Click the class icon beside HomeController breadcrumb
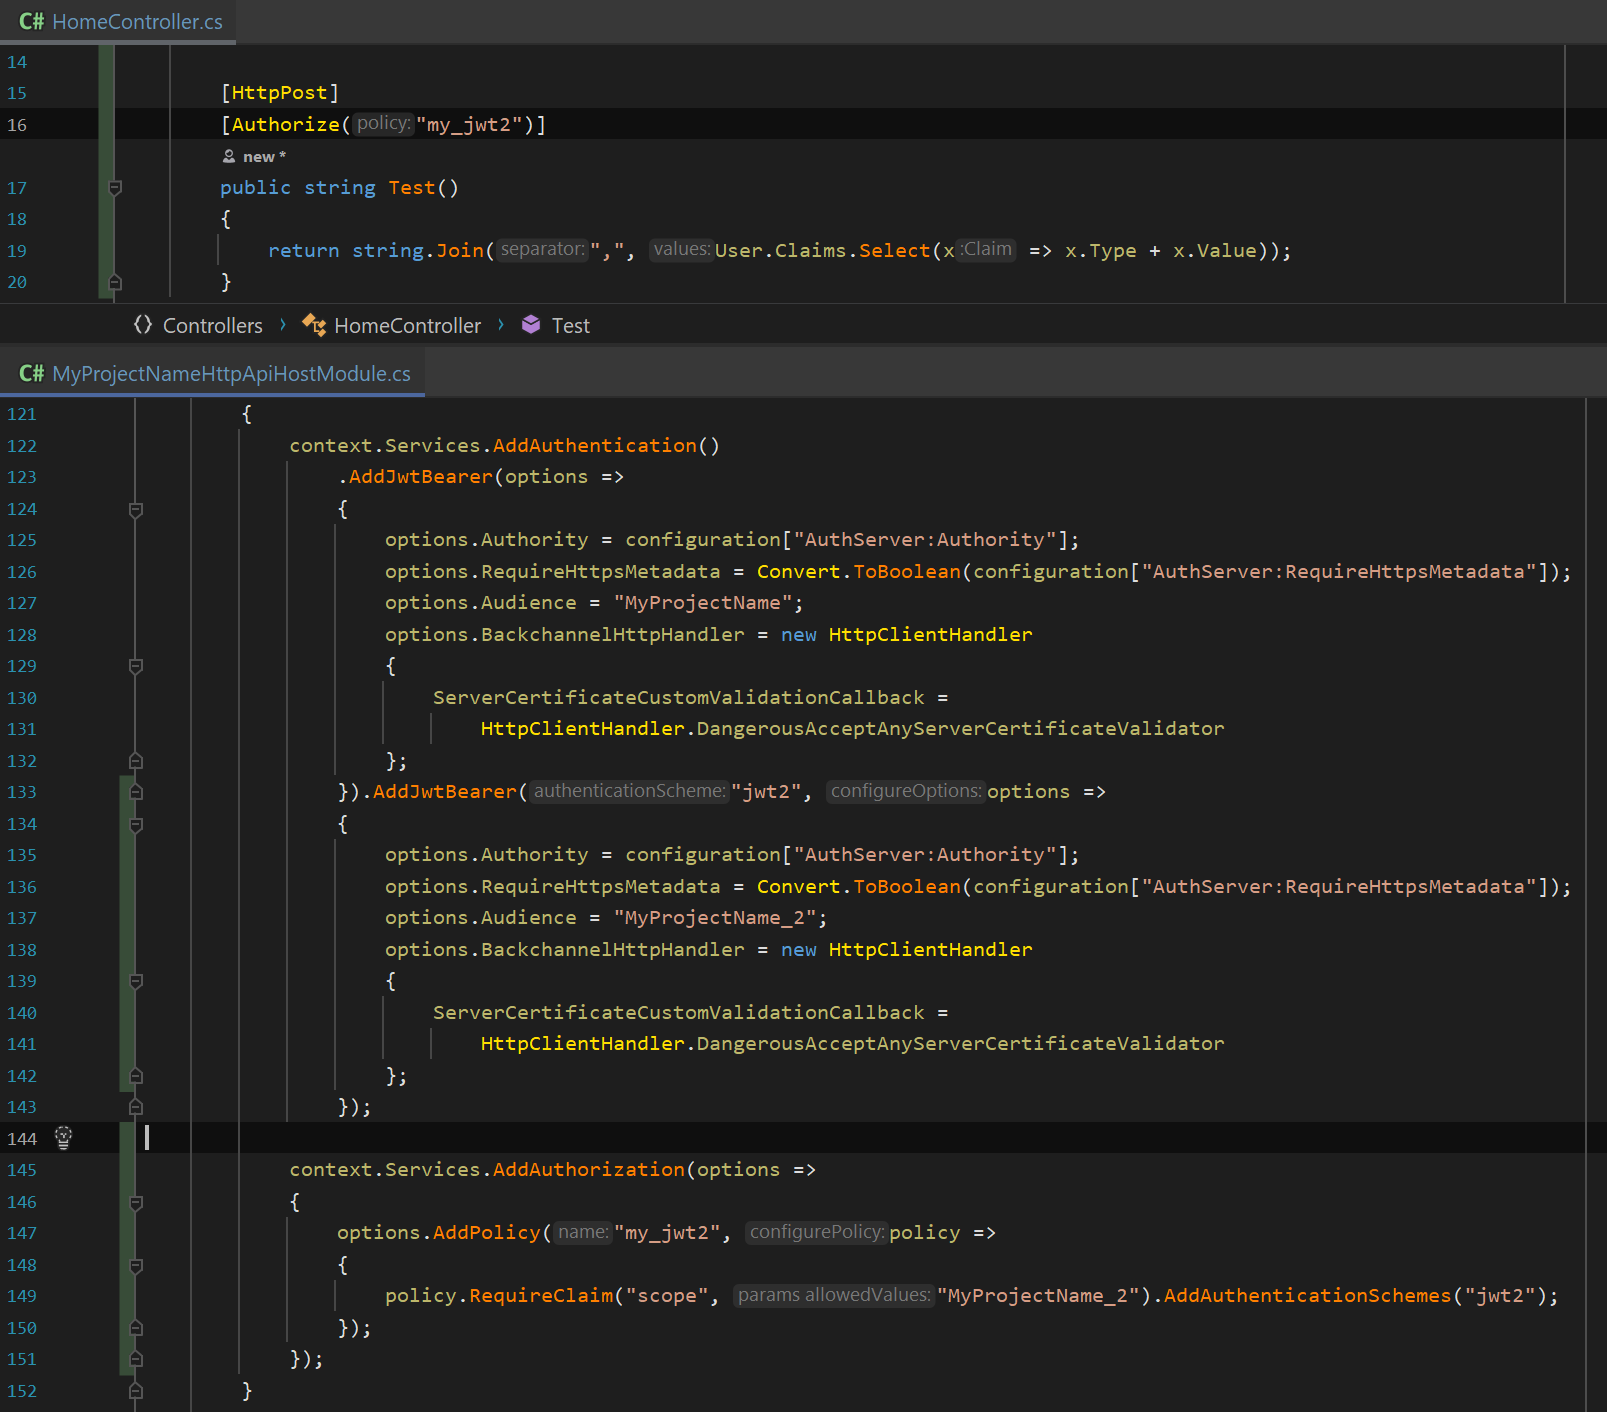 tap(314, 325)
